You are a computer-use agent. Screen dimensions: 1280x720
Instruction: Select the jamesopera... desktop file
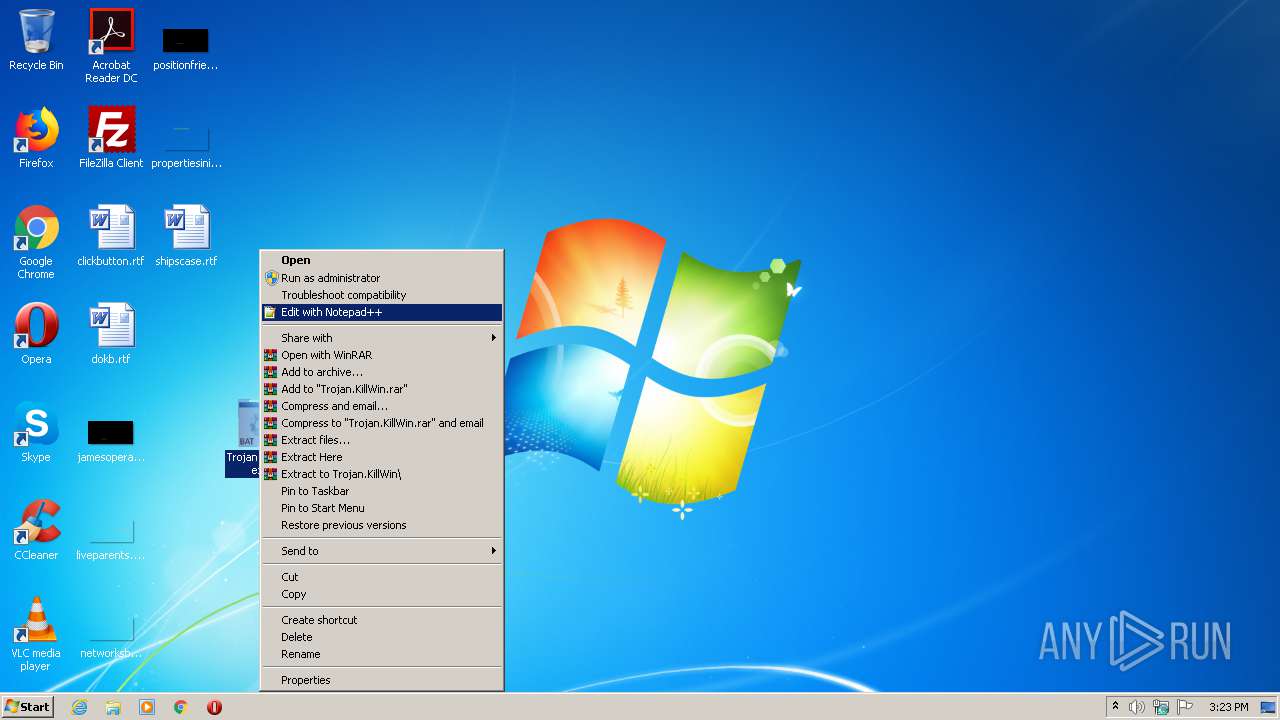tap(111, 439)
